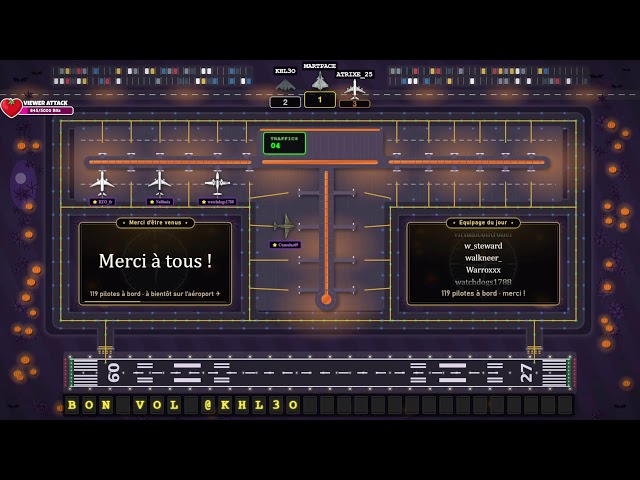Click the third place podium box
Viewport: 640px width, 480px height.
[x=354, y=104]
